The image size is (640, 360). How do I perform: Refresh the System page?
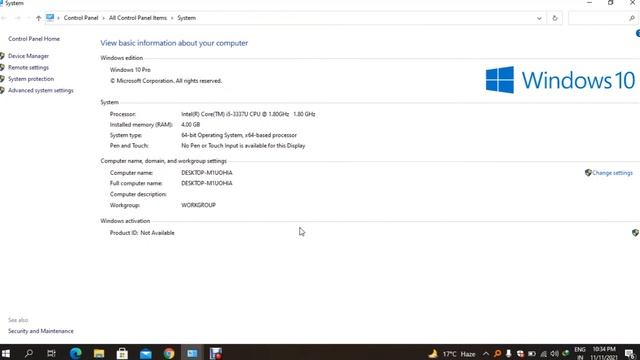point(554,18)
